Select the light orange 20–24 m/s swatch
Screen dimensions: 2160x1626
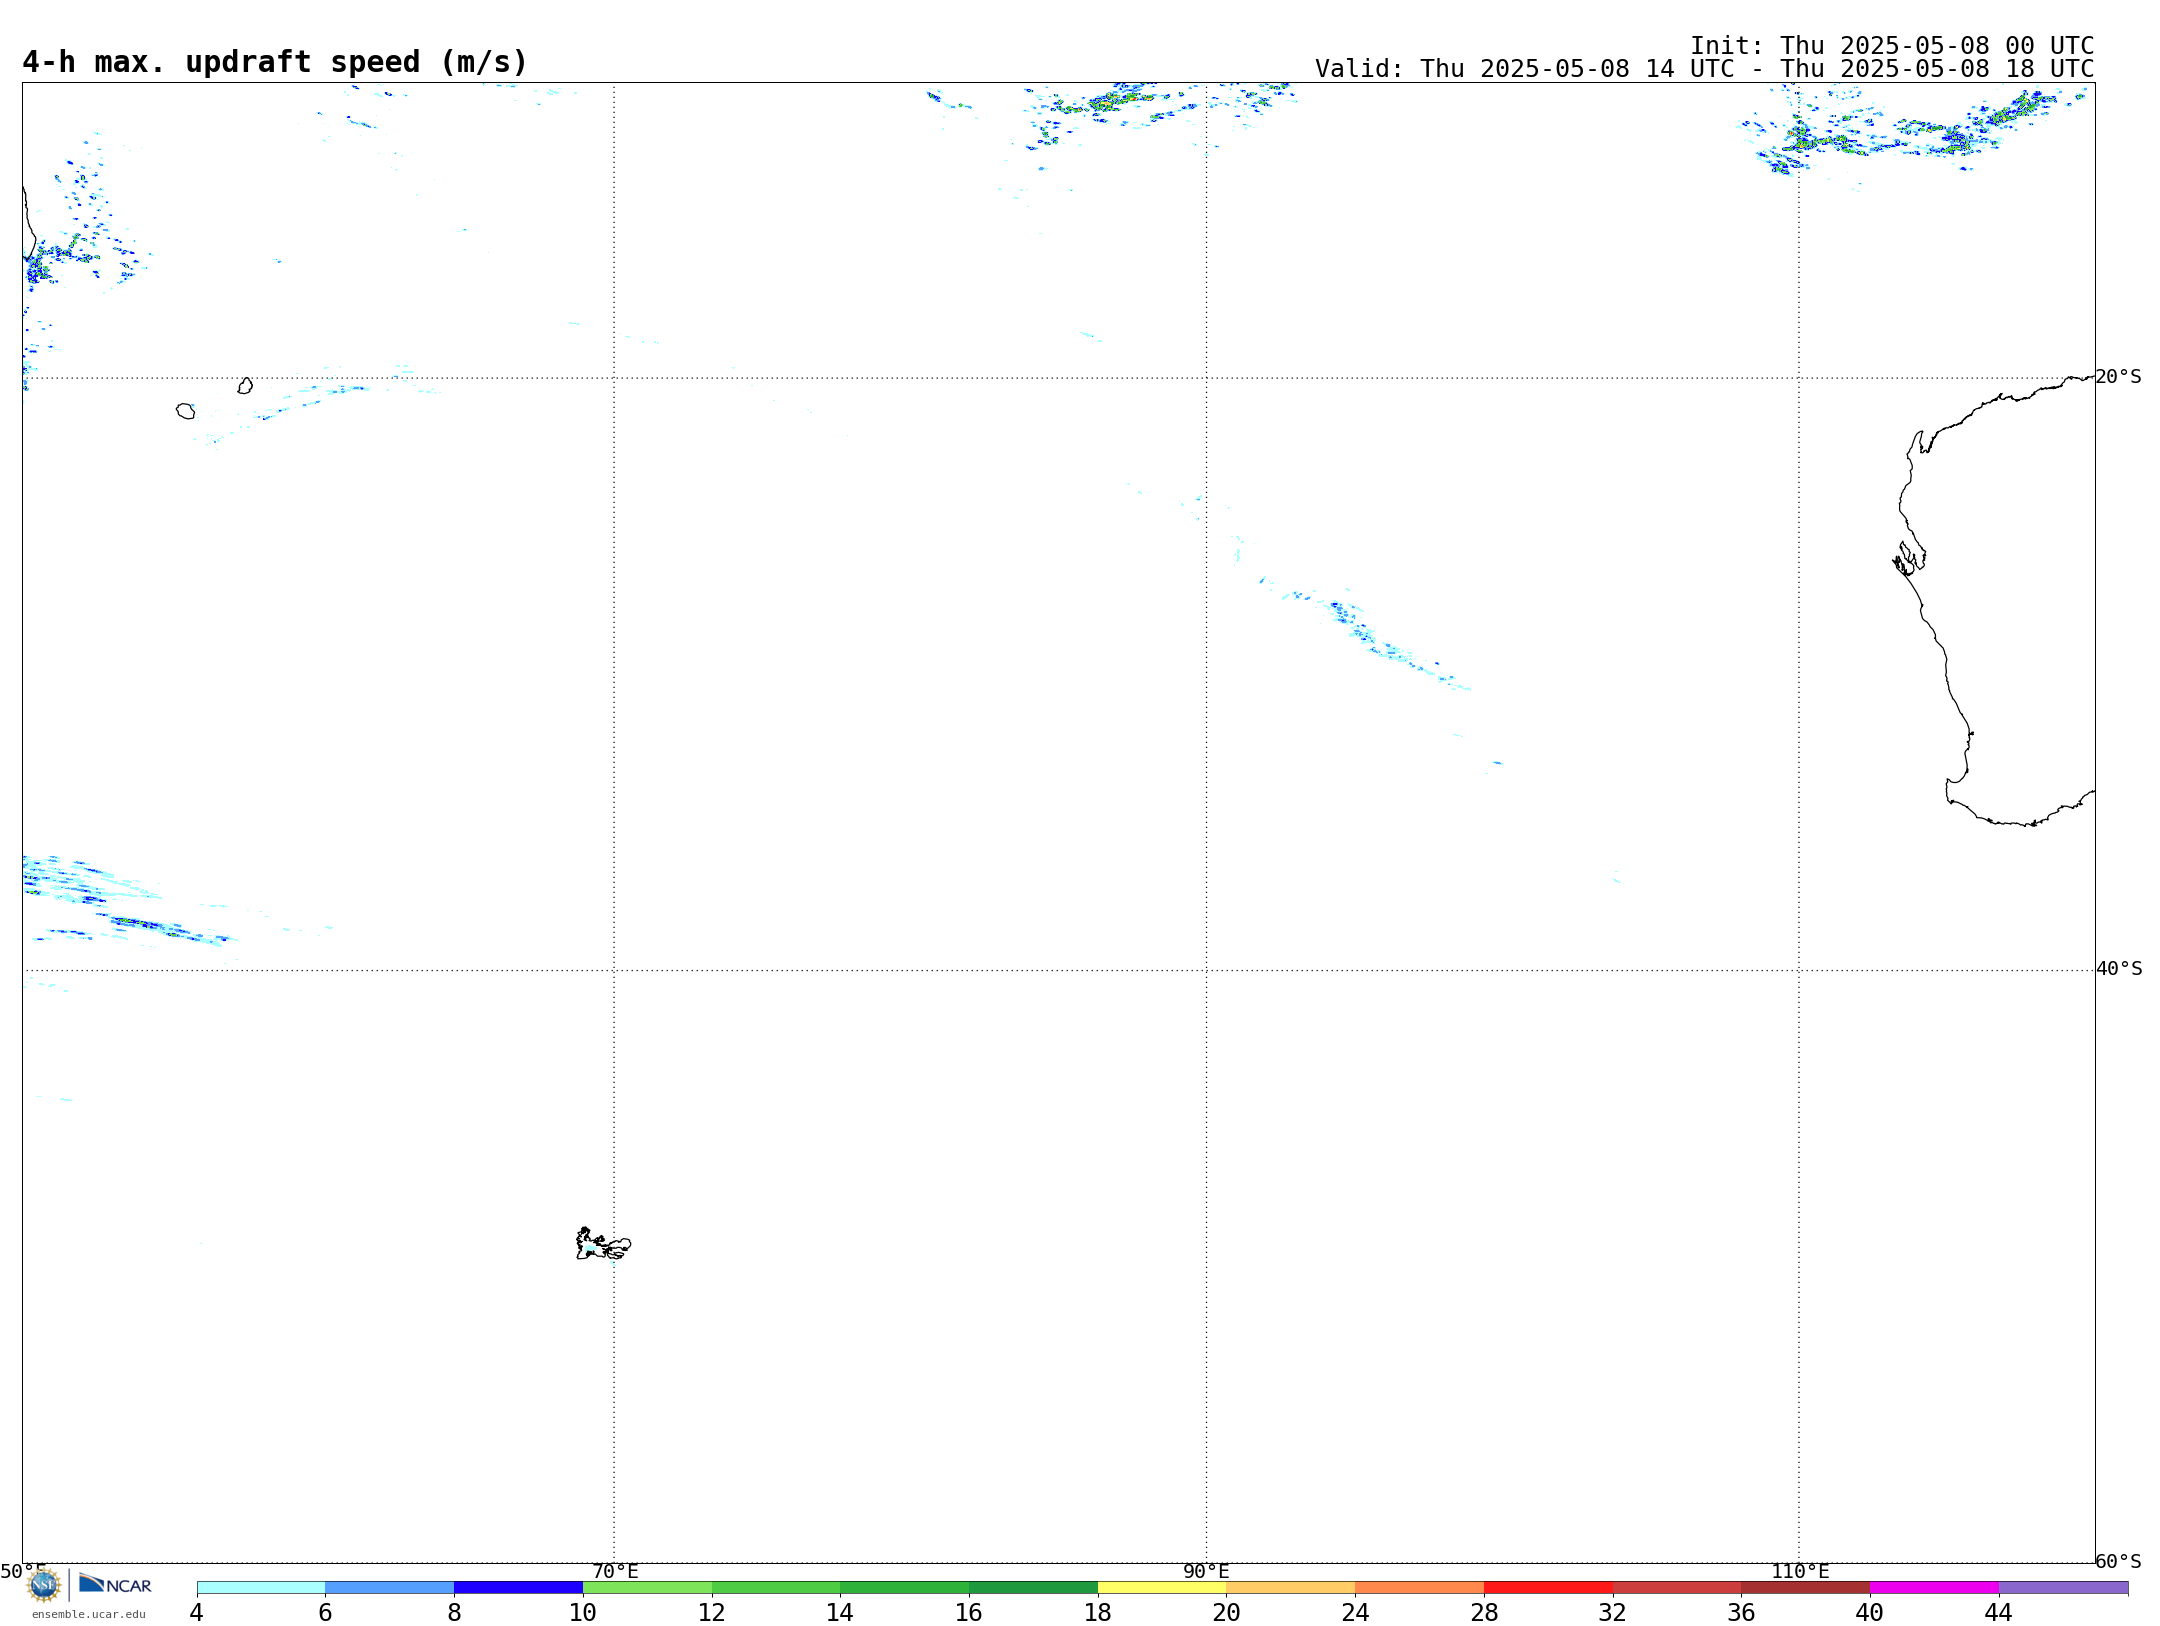(x=1291, y=1587)
